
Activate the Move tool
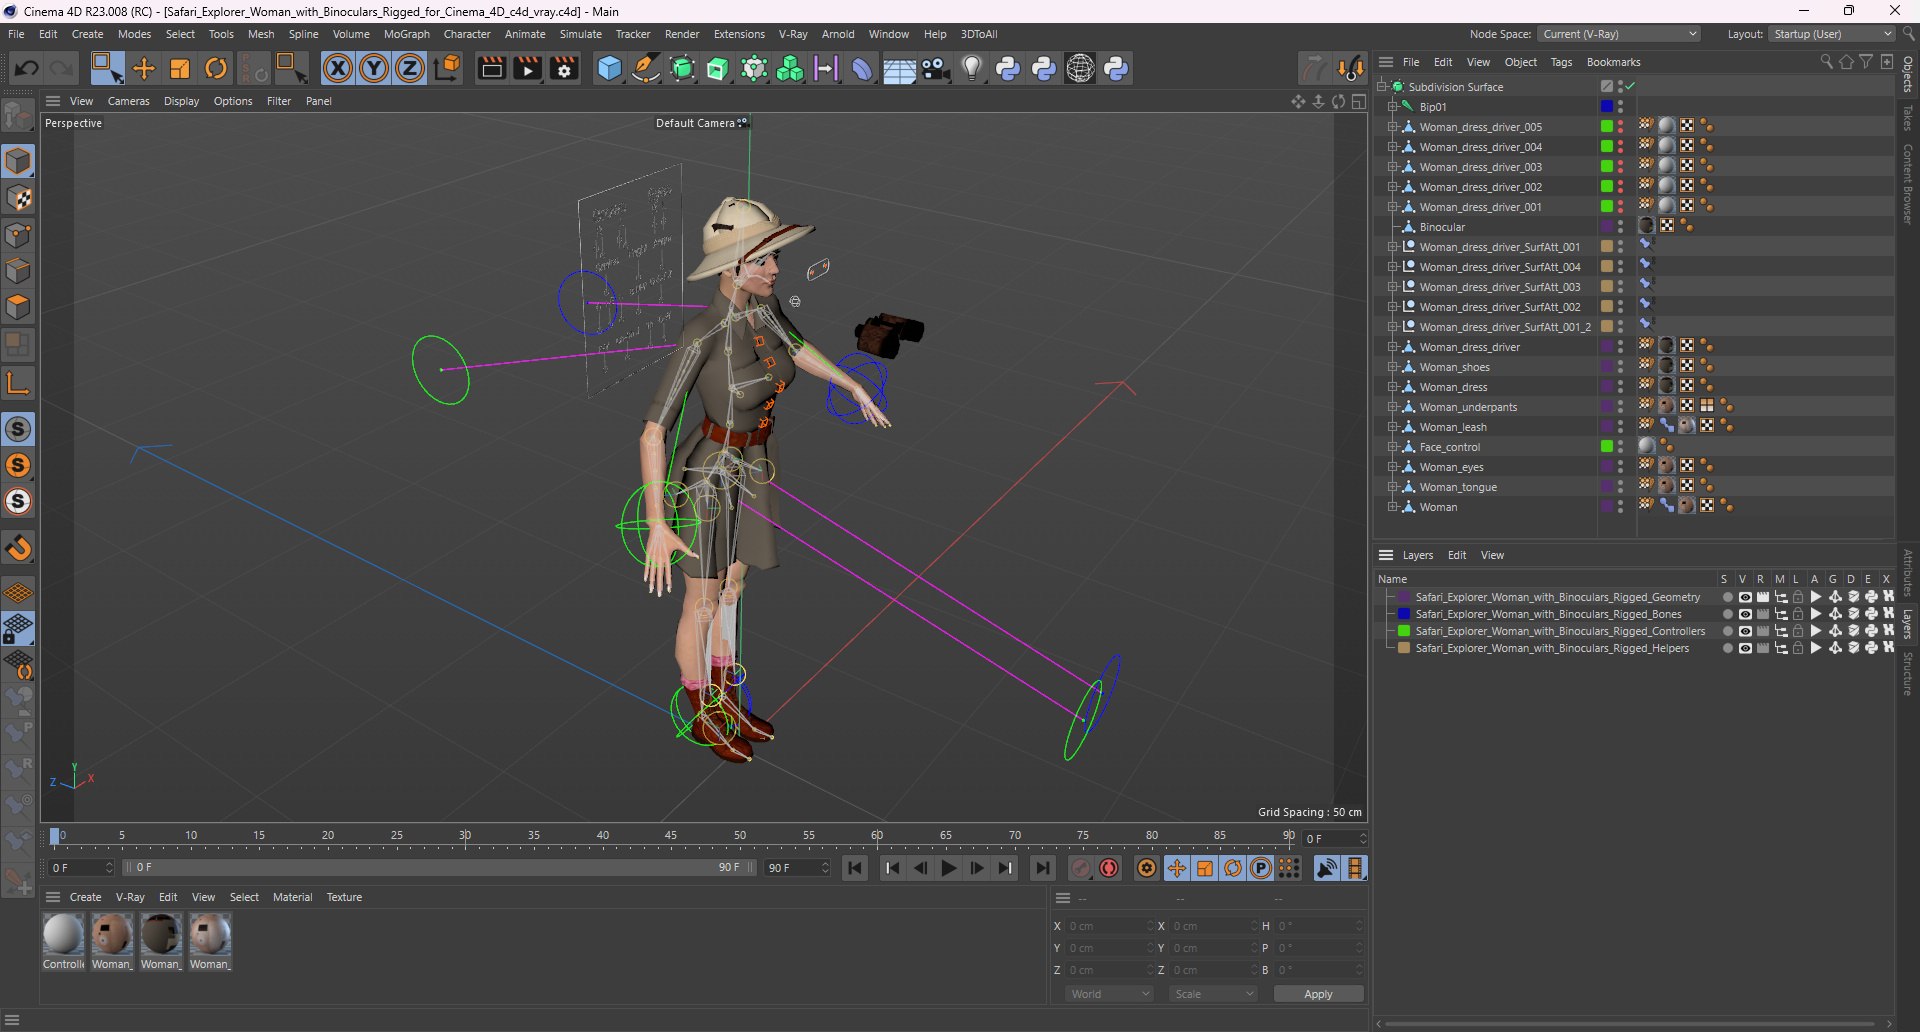point(144,68)
